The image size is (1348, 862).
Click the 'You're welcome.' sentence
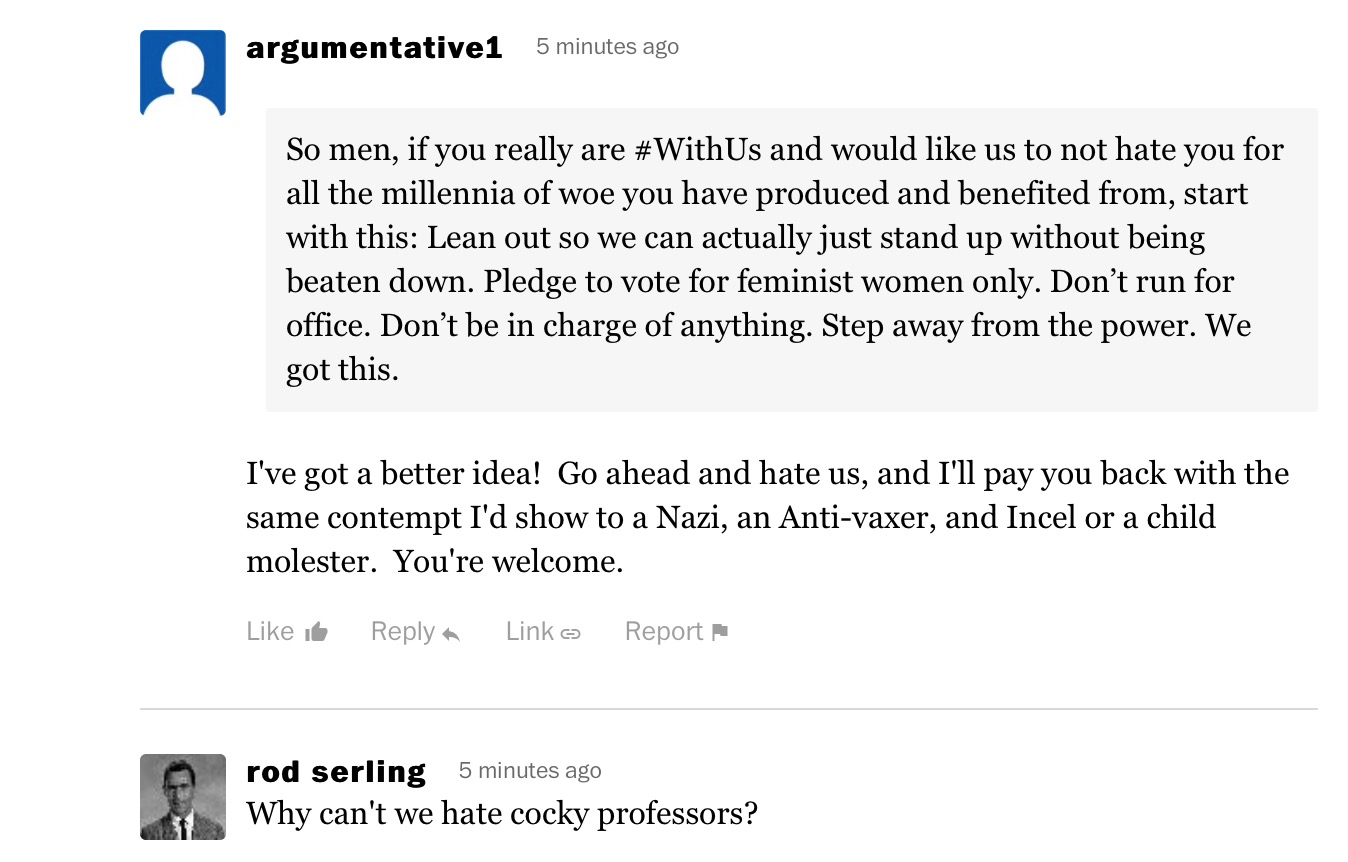pyautogui.click(x=508, y=561)
